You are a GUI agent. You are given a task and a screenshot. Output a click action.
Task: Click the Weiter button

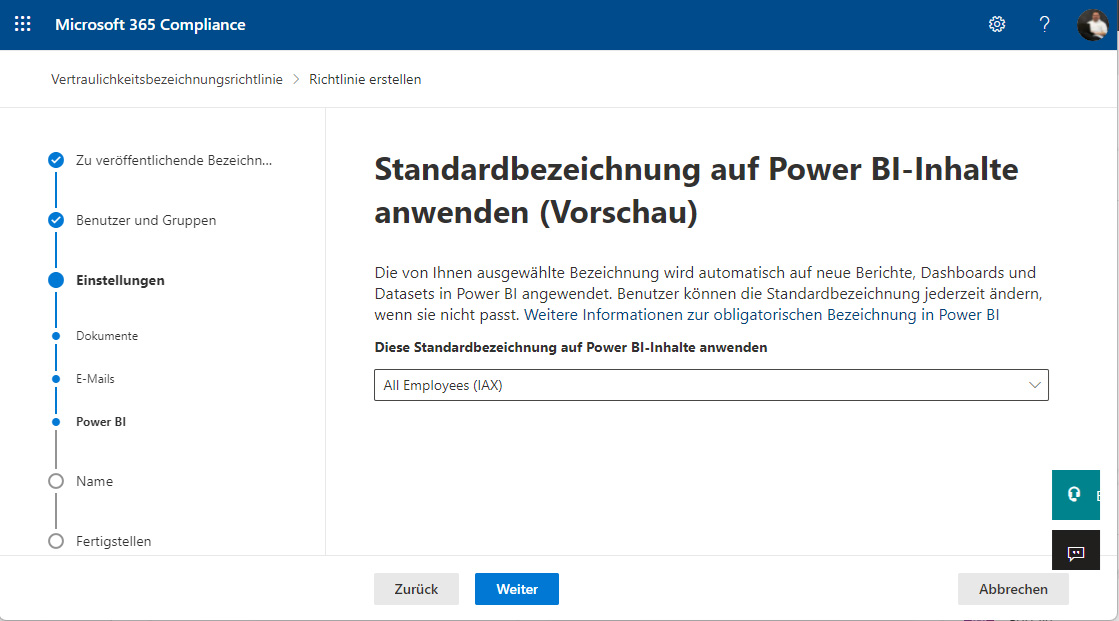pos(517,589)
